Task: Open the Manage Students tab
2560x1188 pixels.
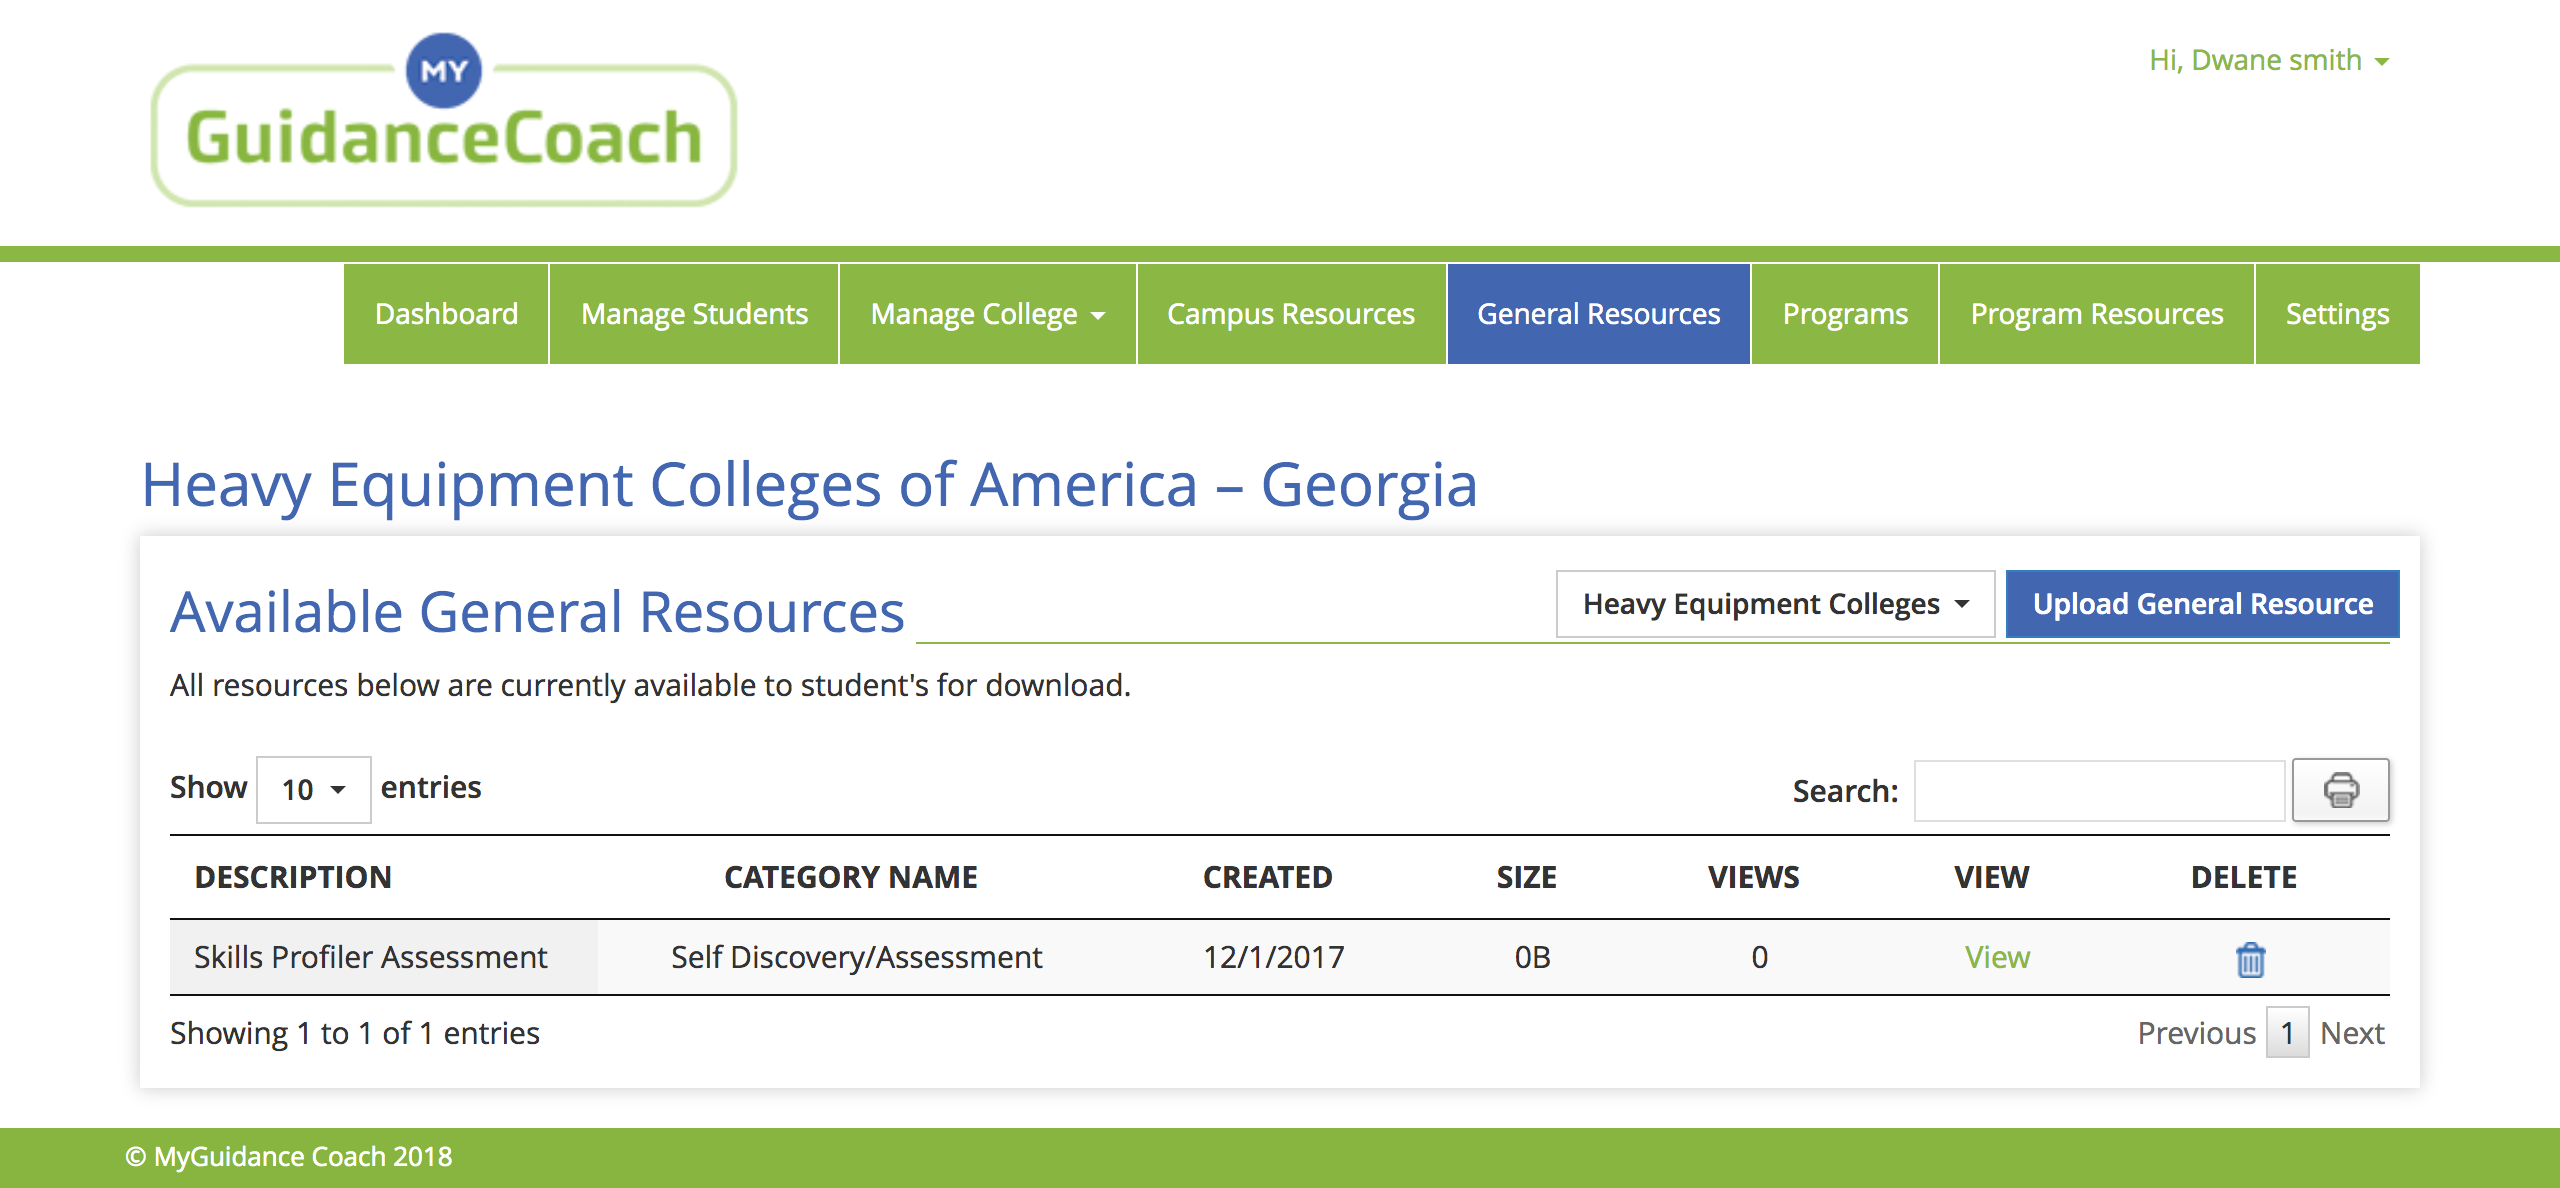Action: tap(694, 314)
